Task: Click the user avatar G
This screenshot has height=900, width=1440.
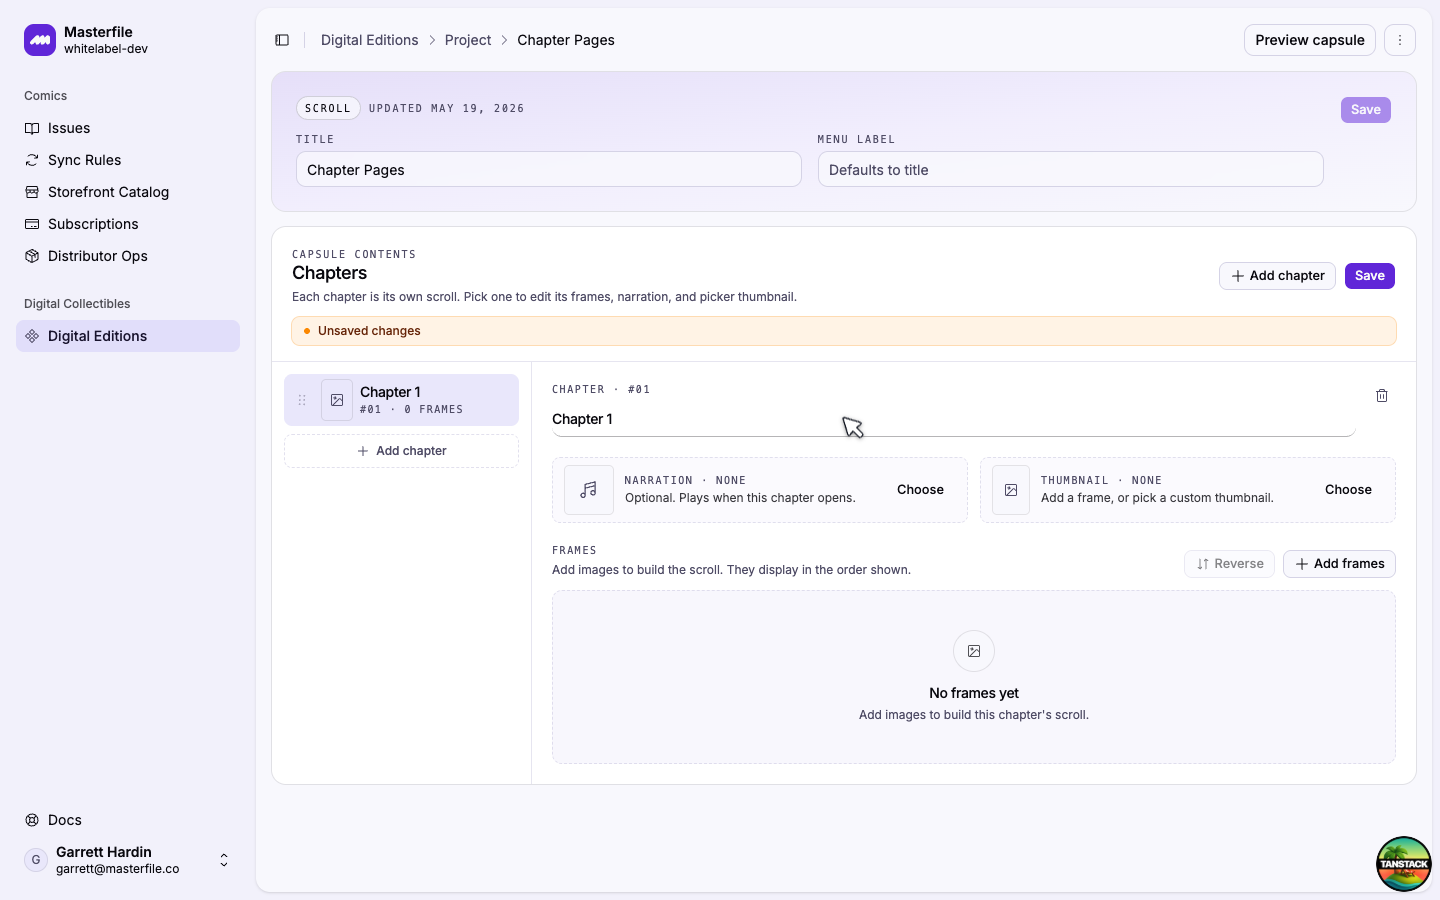Action: pos(36,860)
